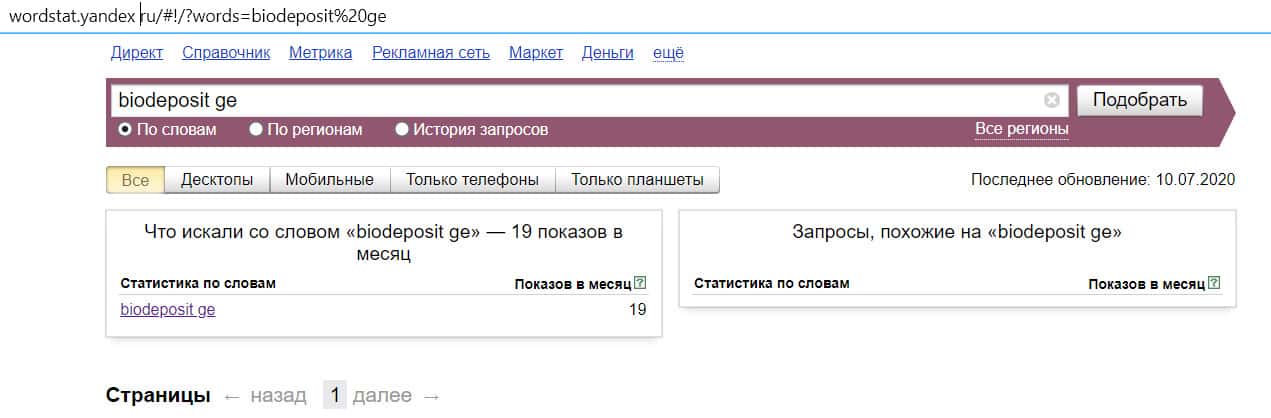
Task: Select the "Только планшеты" tab
Action: pyautogui.click(x=637, y=180)
